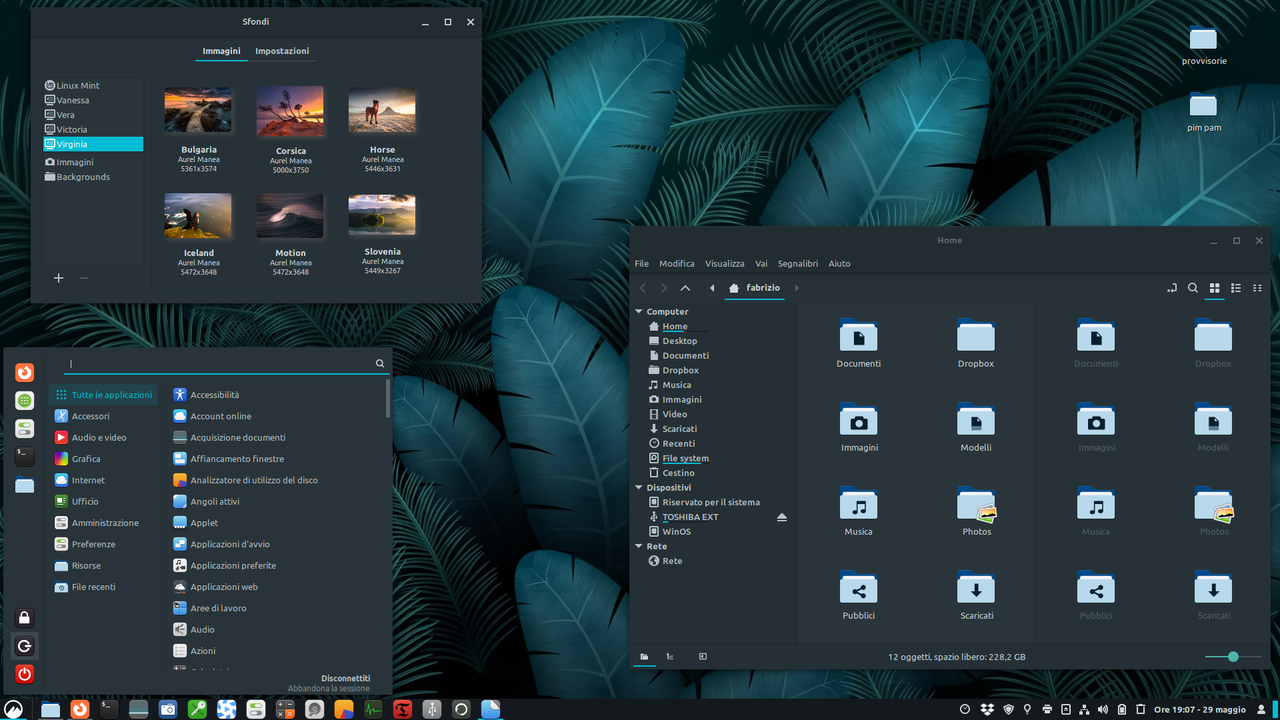Select the Preferenze menu category
This screenshot has width=1280, height=720.
coord(103,544)
